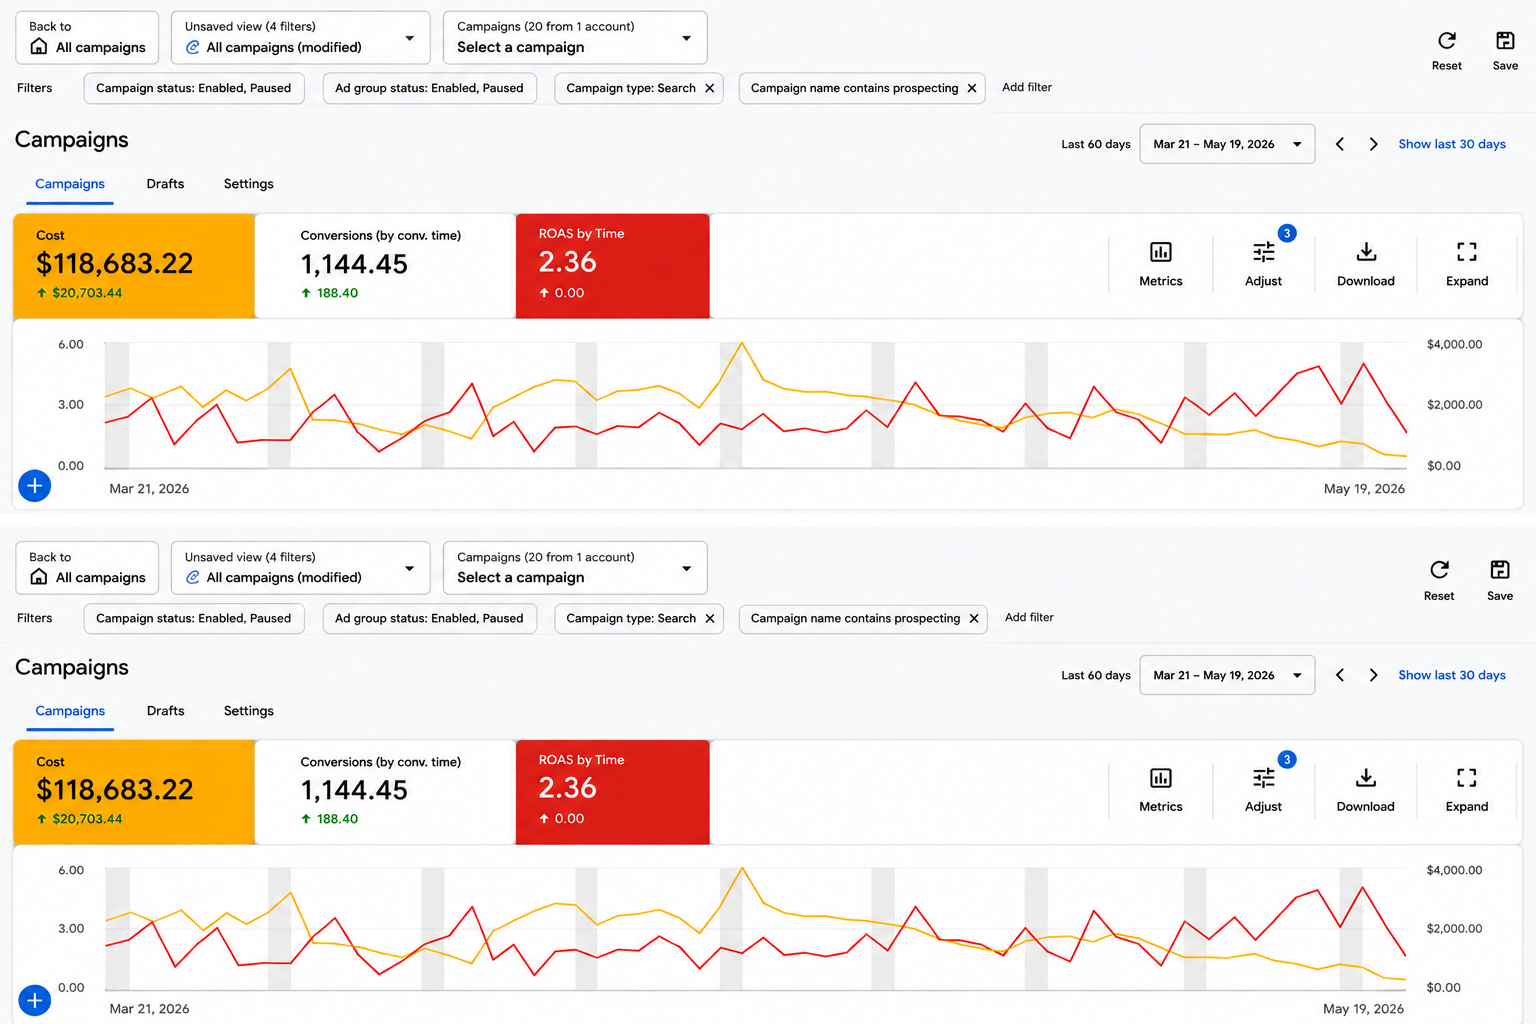Download the chart from the bottom panel
The height and width of the screenshot is (1024, 1536).
(x=1366, y=790)
